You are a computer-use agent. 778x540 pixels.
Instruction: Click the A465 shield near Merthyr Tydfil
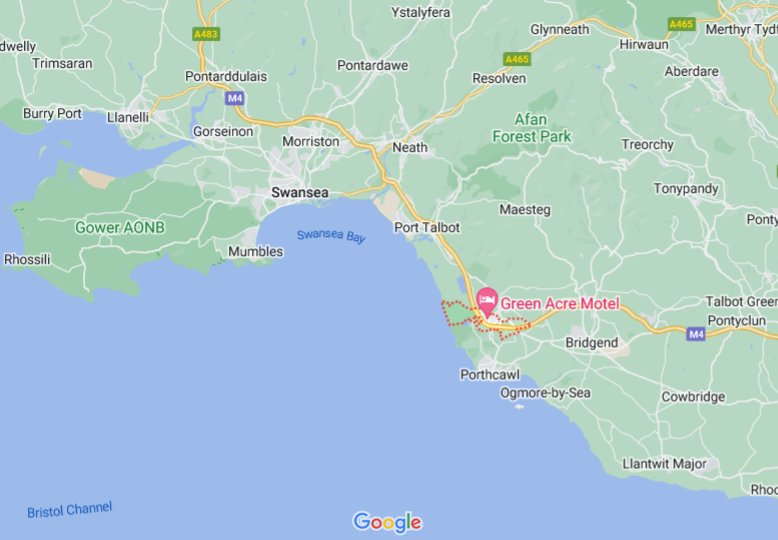point(681,24)
